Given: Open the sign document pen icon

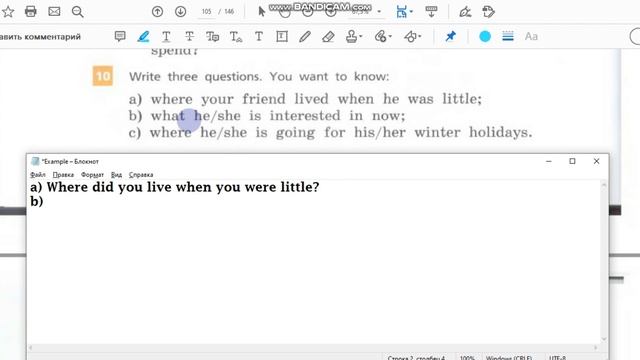Looking at the screenshot, I should (465, 12).
